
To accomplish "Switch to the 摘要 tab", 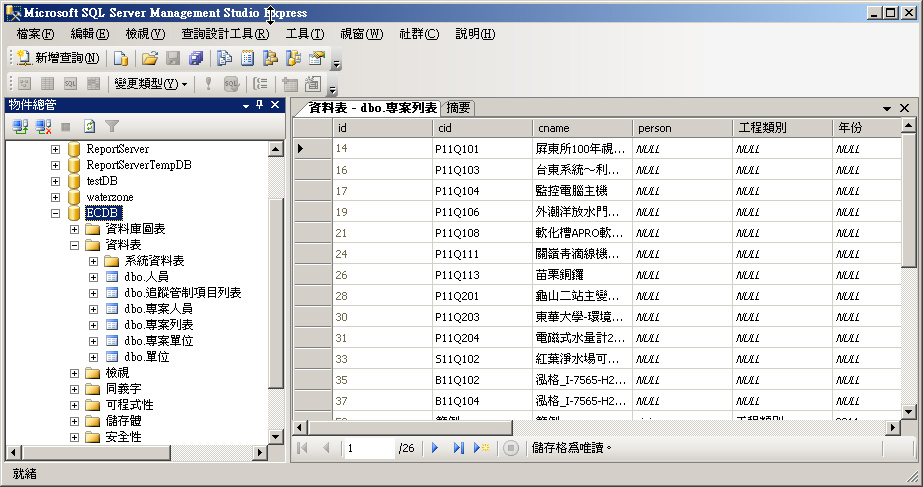I will 458,108.
